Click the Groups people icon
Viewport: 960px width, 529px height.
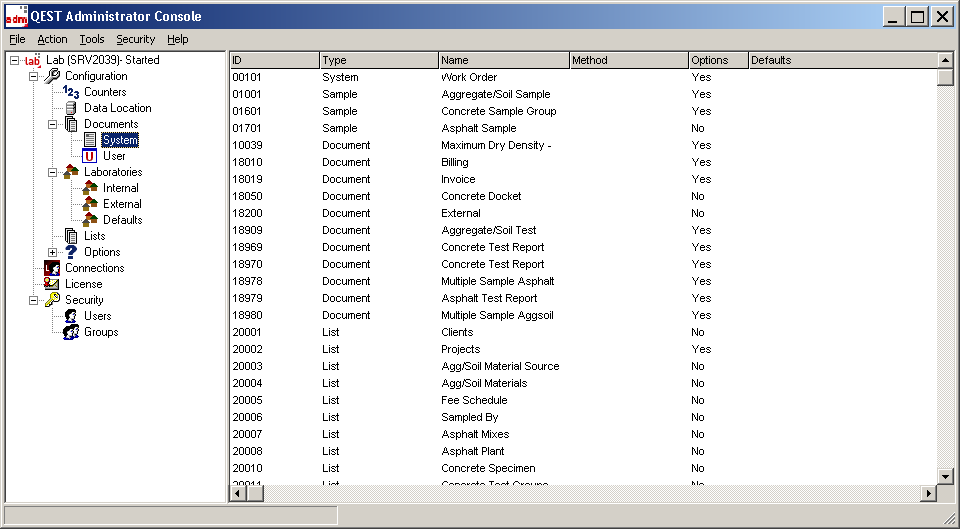click(x=71, y=332)
